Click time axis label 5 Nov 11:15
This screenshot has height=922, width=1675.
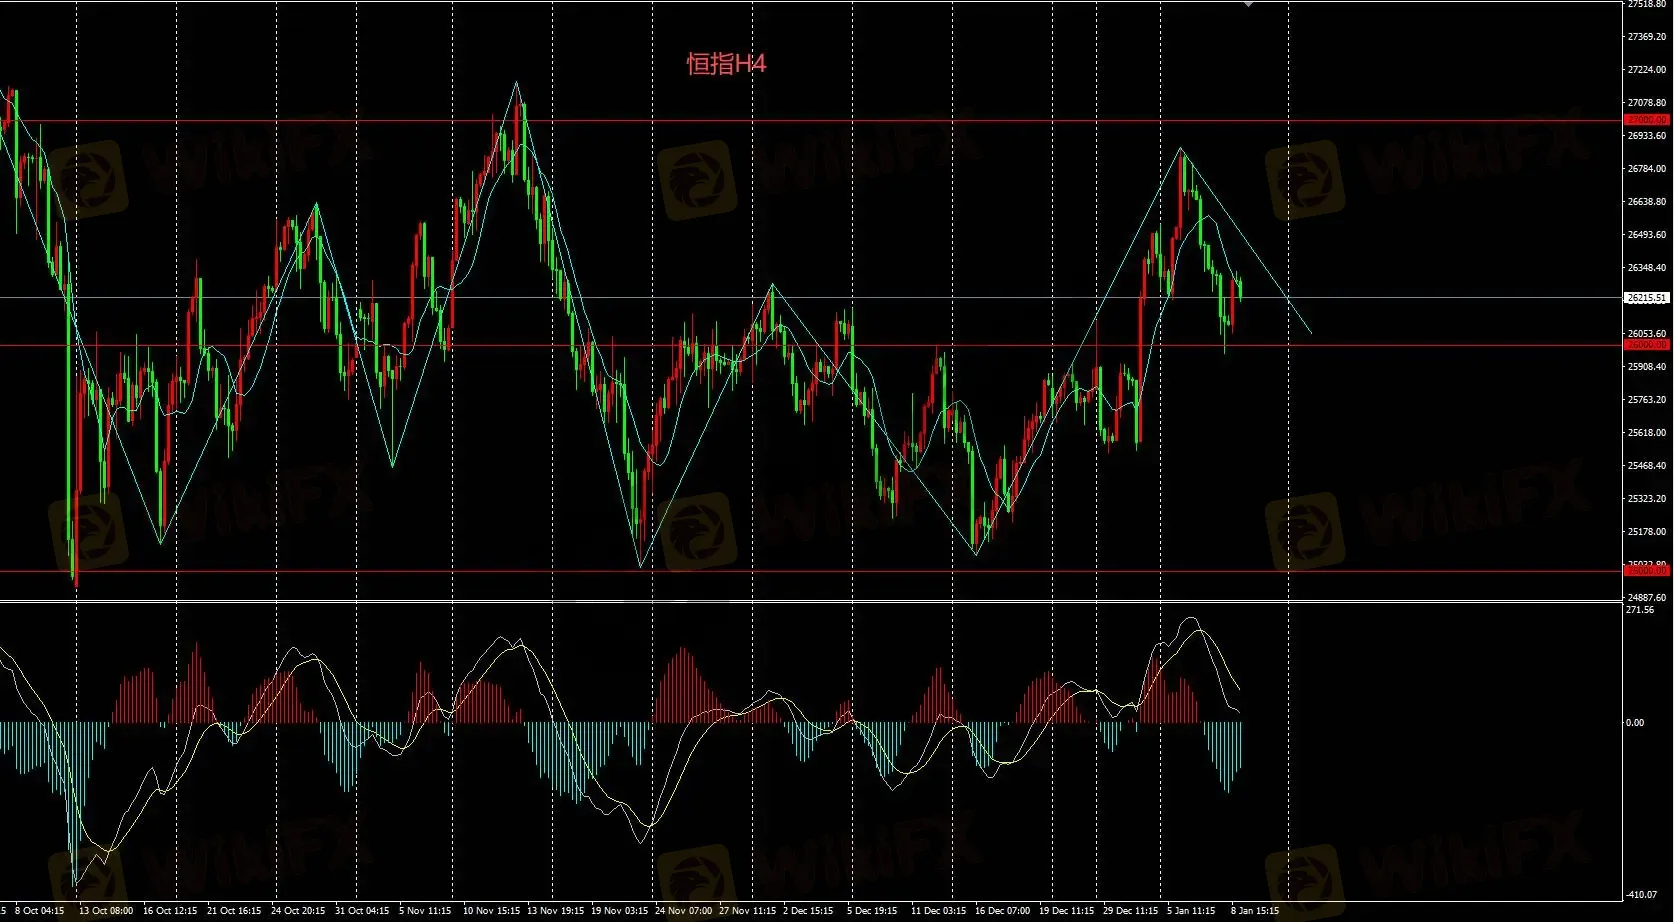pos(425,911)
